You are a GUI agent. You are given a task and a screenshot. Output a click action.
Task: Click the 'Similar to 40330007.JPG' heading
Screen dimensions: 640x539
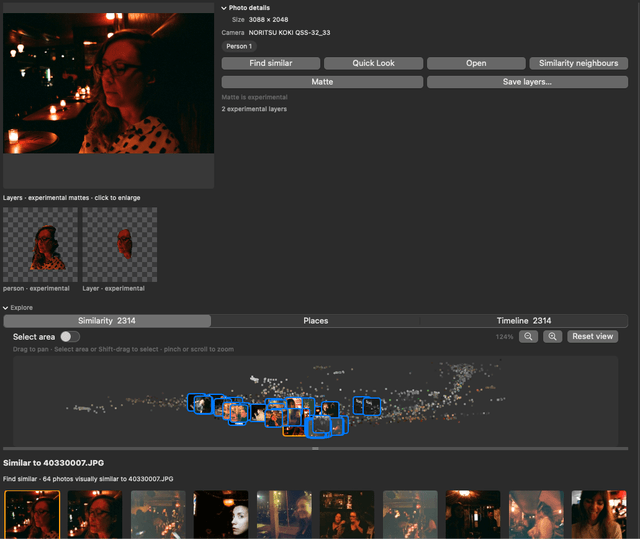53,463
